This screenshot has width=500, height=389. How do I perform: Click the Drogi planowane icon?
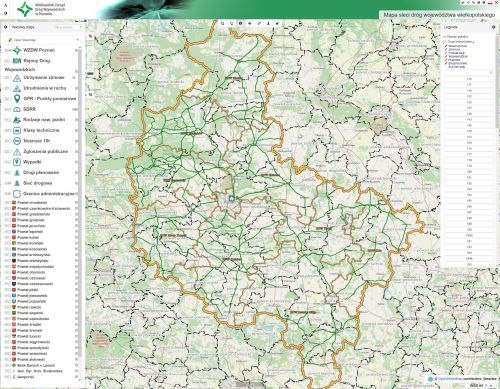click(17, 173)
